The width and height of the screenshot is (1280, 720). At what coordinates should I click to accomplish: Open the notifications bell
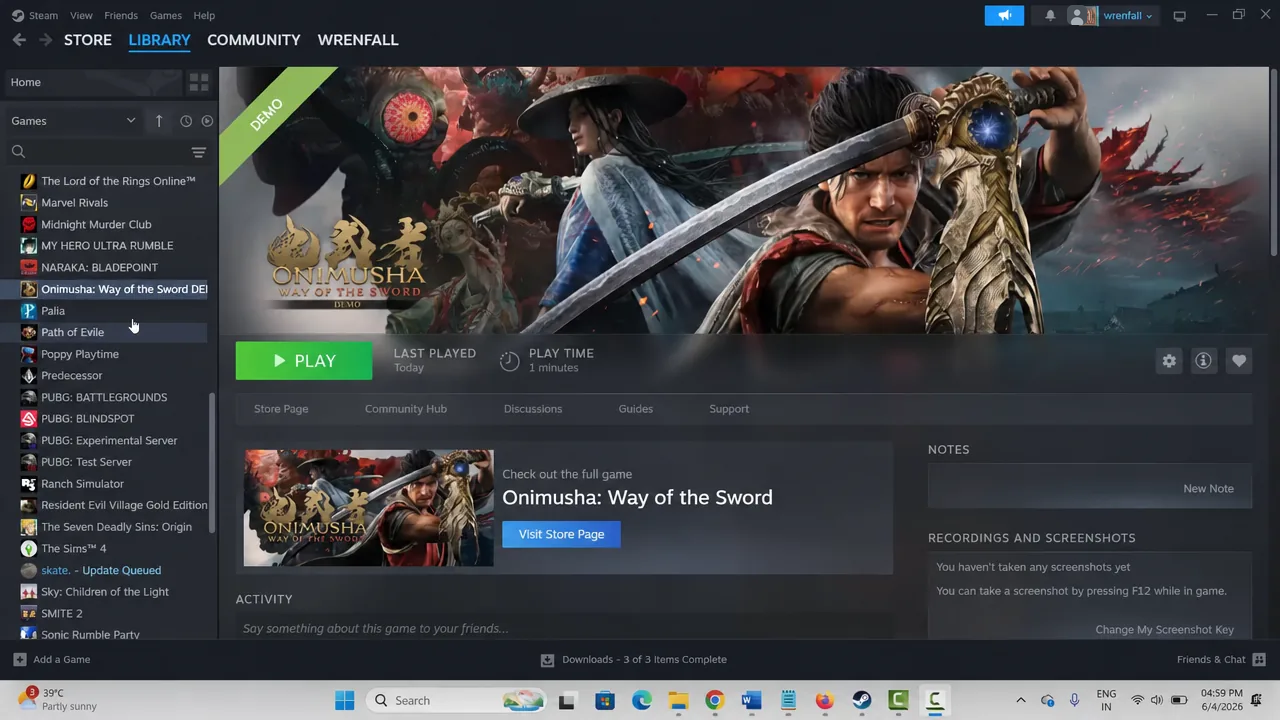pyautogui.click(x=1050, y=15)
